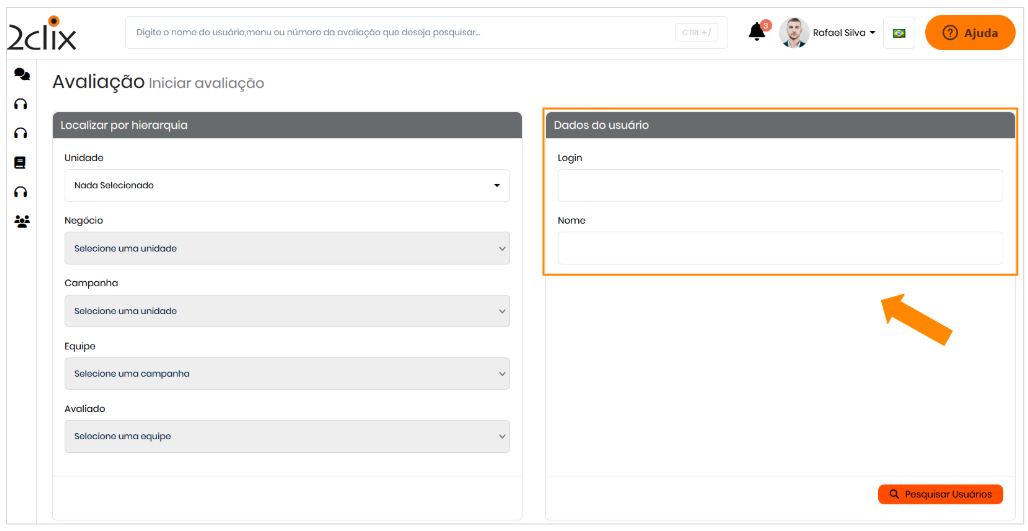Screen dimensions: 1028x531
Task: Open the Equipe dropdown
Action: [x=286, y=374]
